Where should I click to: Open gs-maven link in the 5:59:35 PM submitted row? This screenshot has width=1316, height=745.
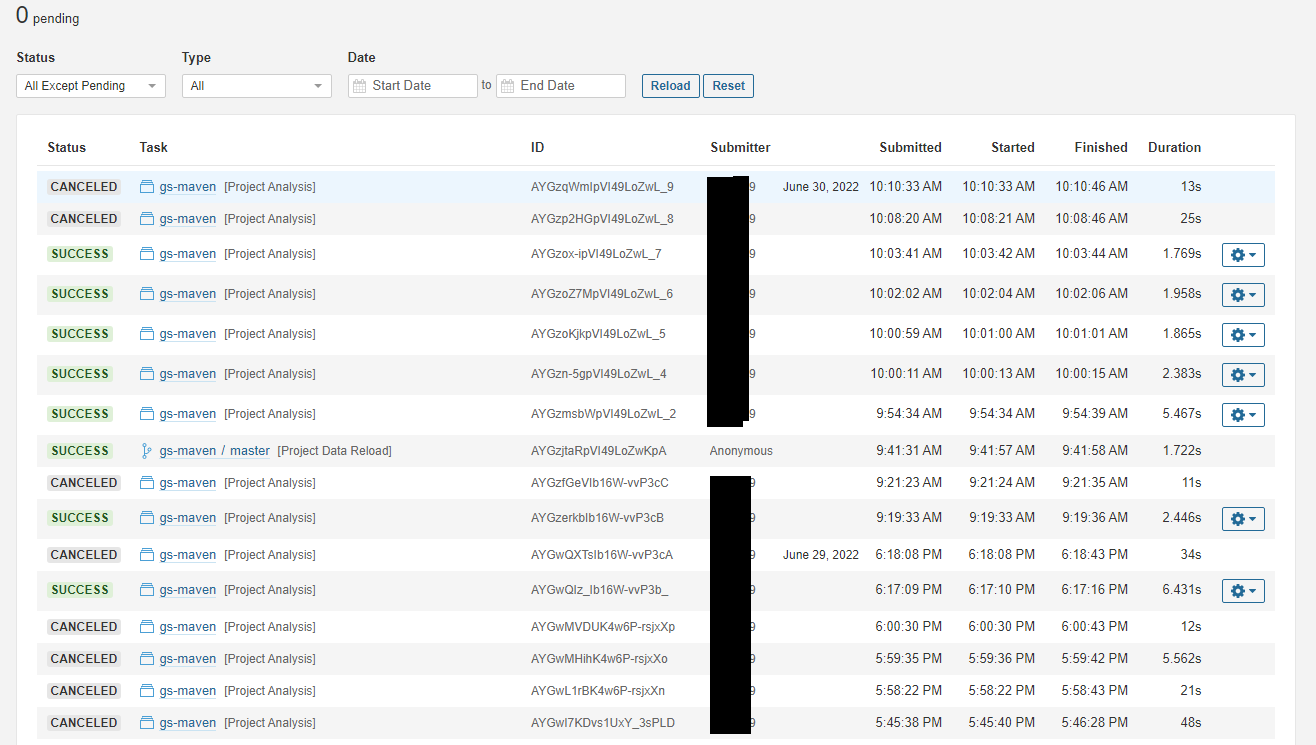[x=188, y=659]
